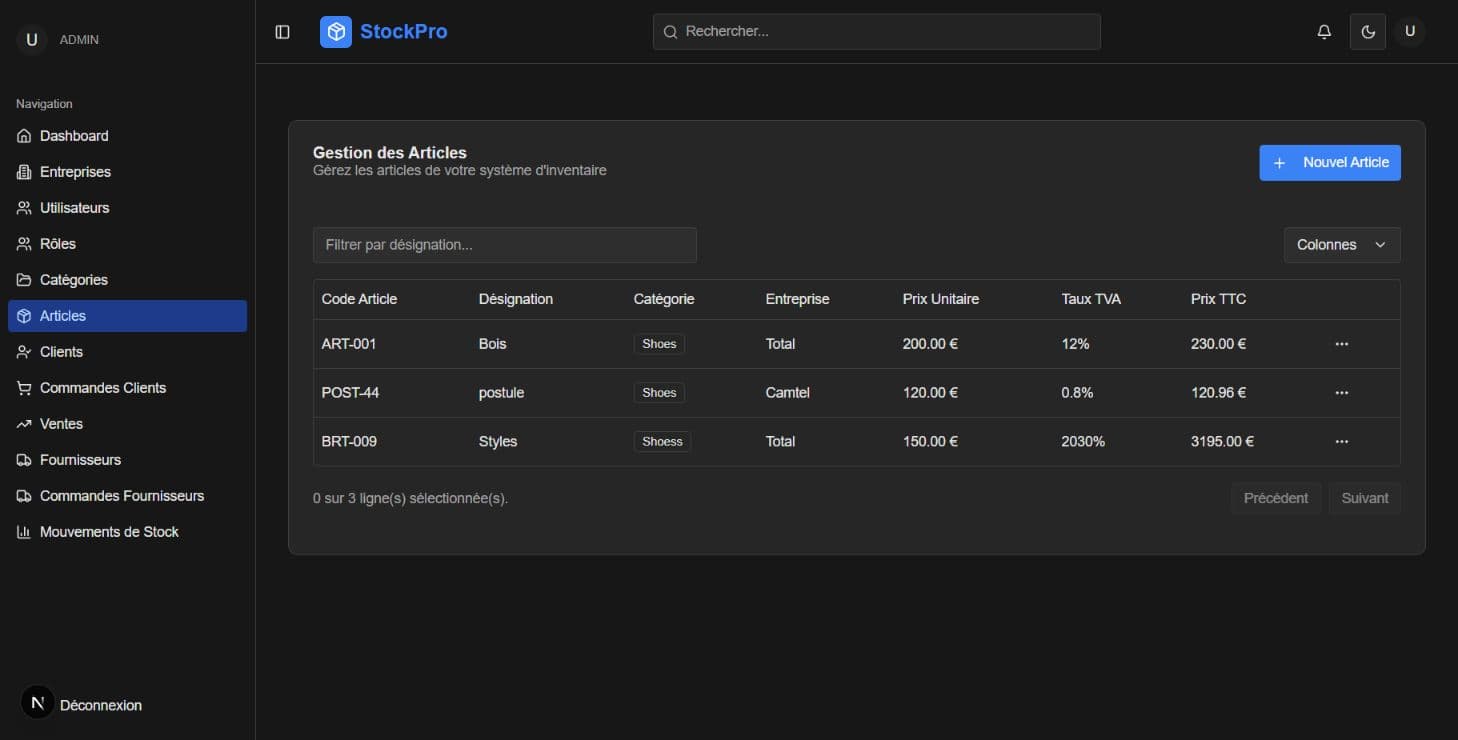Open the user avatar menu in header

click(1410, 32)
